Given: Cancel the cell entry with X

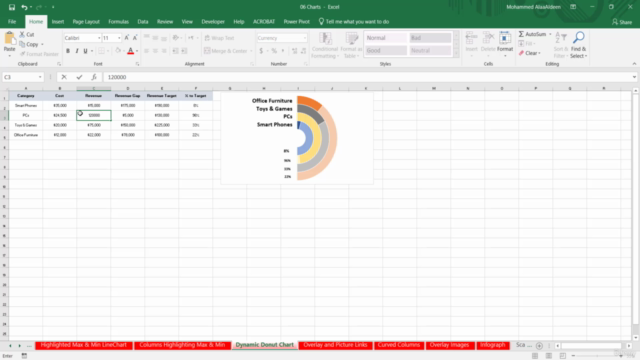Looking at the screenshot, I should [x=64, y=77].
